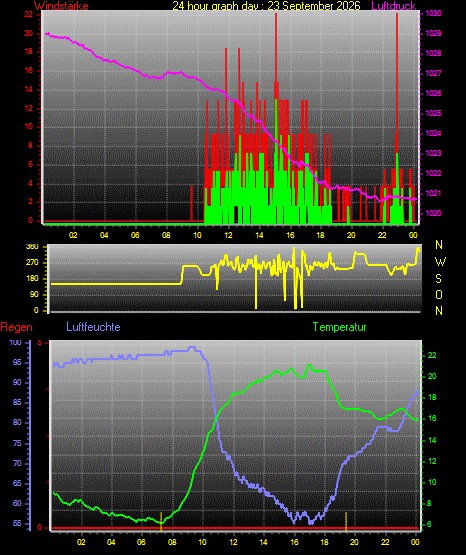Click the W compass label beside wind direction
The height and width of the screenshot is (555, 466).
440,262
